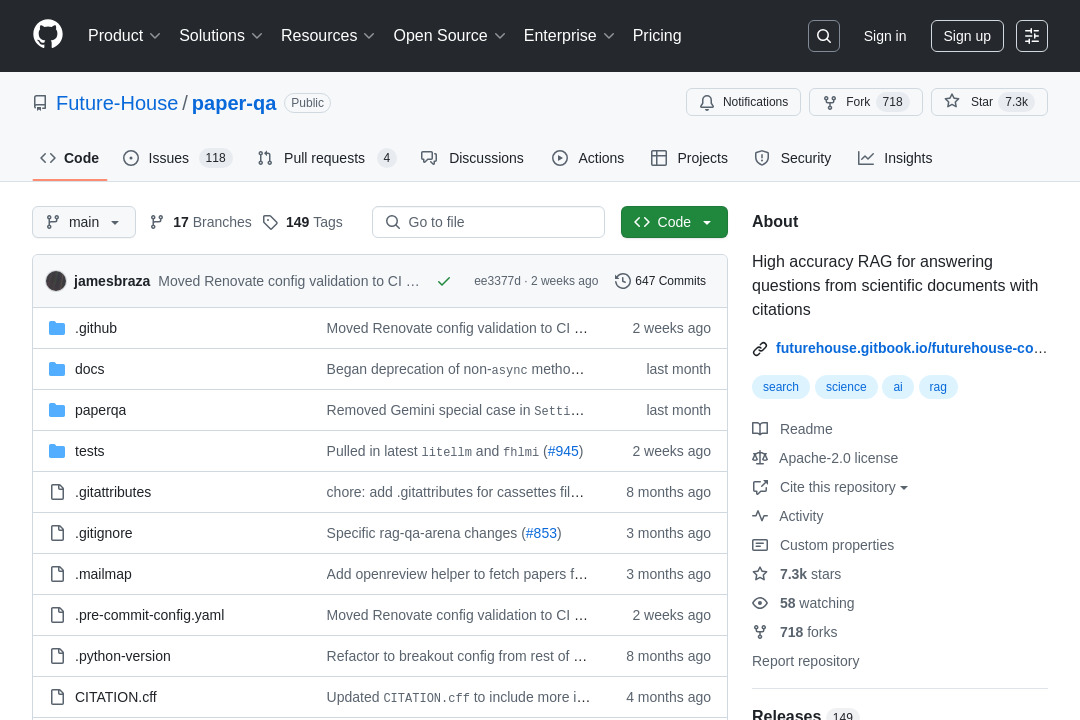Open the Projects tab
Viewport: 1080px width, 720px height.
[689, 158]
